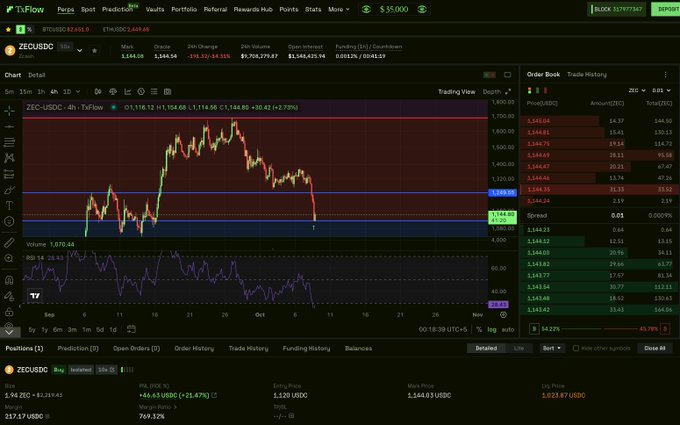Click the candlestick chart type icon
The width and height of the screenshot is (680, 425).
pos(98,92)
